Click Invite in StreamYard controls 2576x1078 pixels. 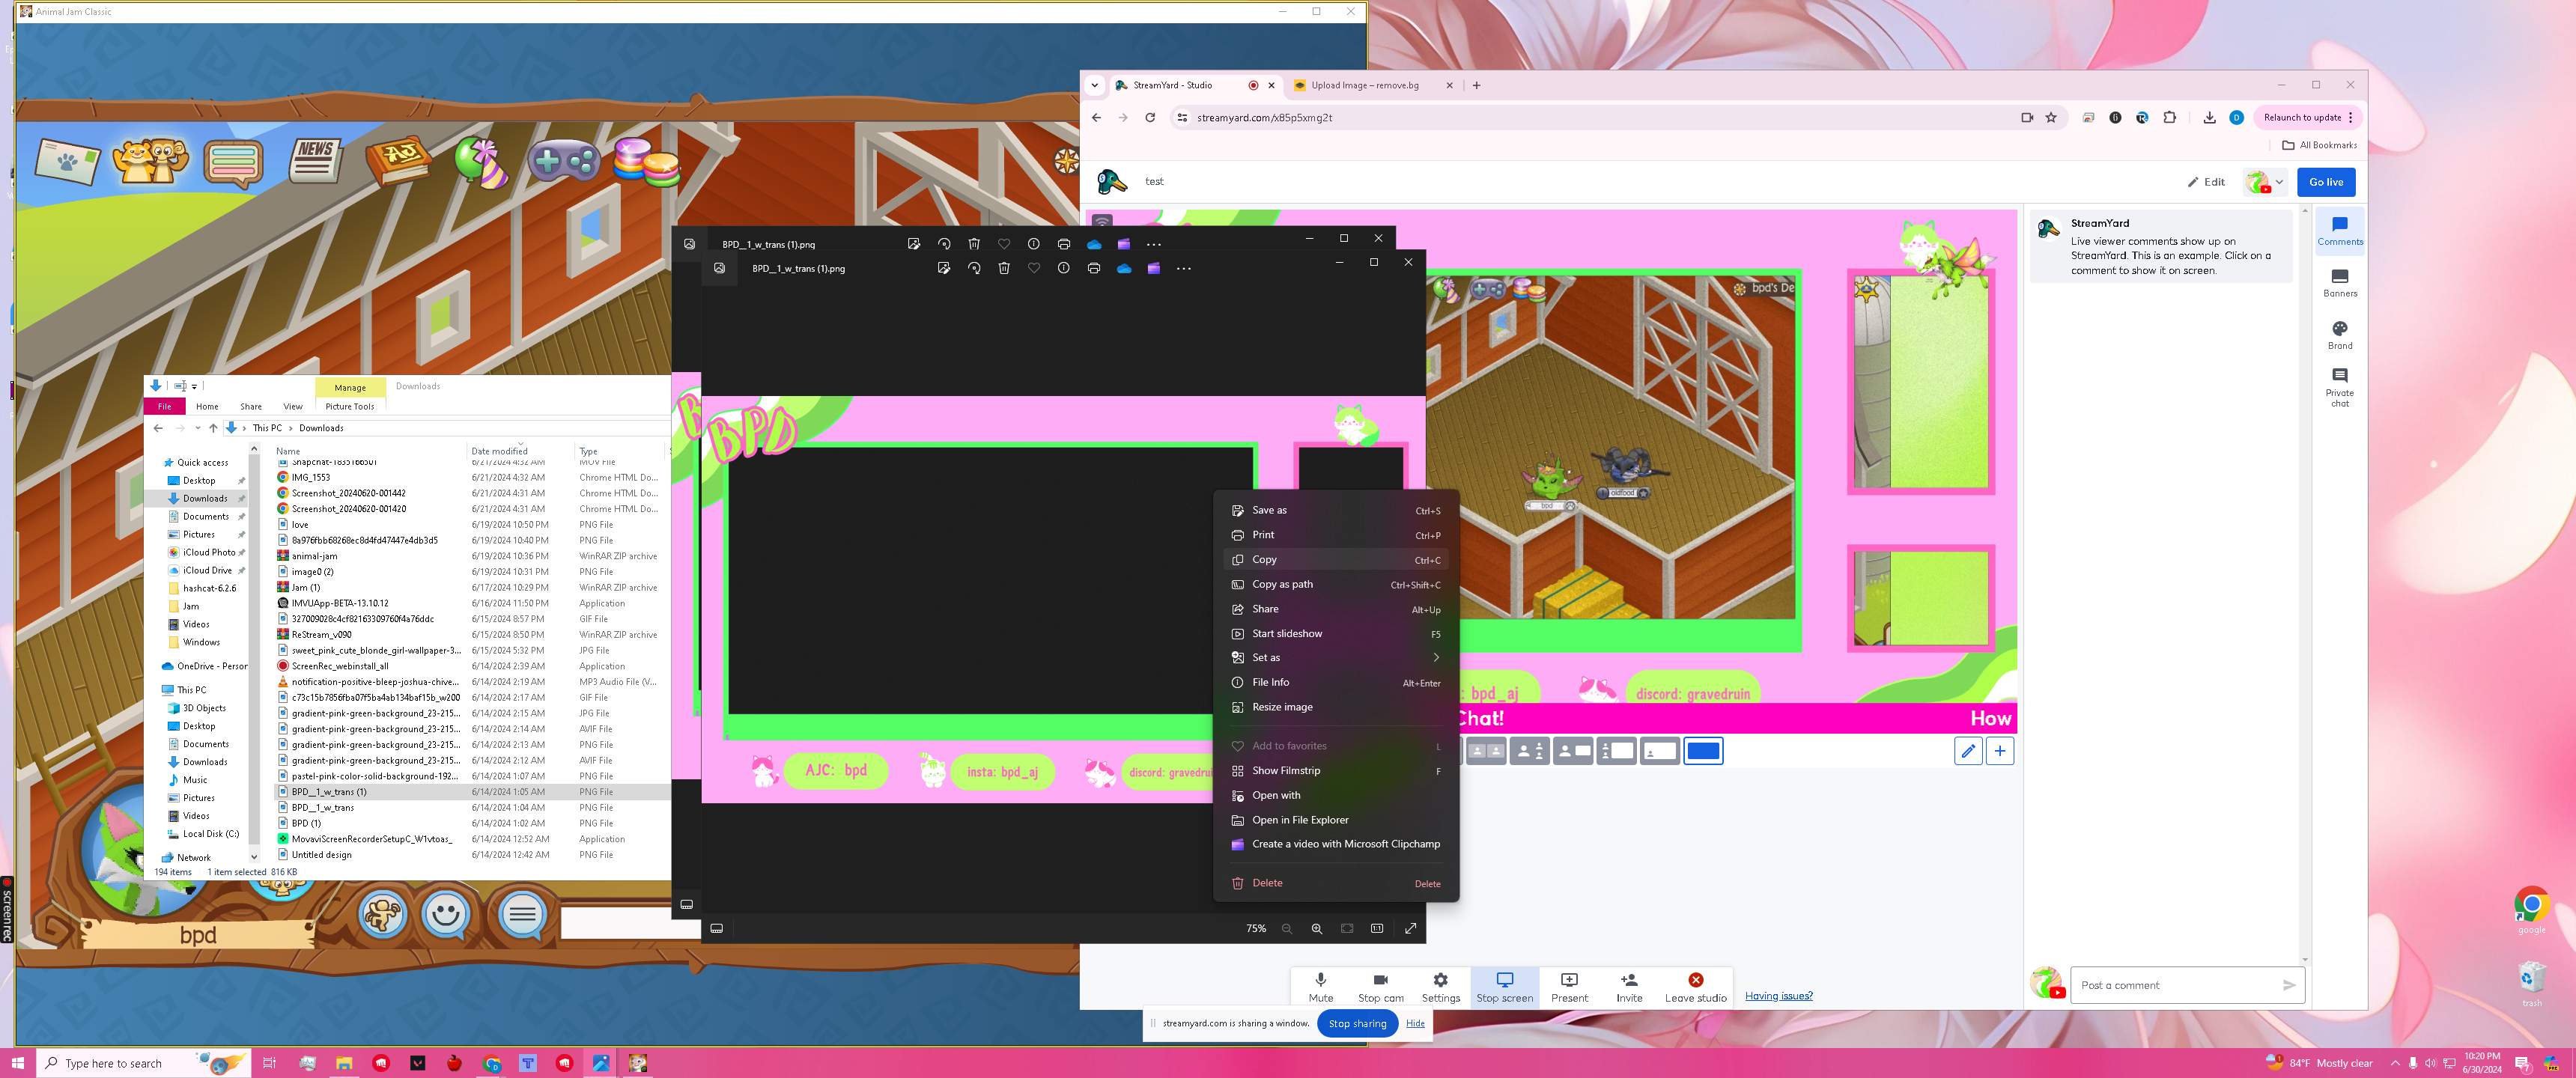click(1629, 987)
